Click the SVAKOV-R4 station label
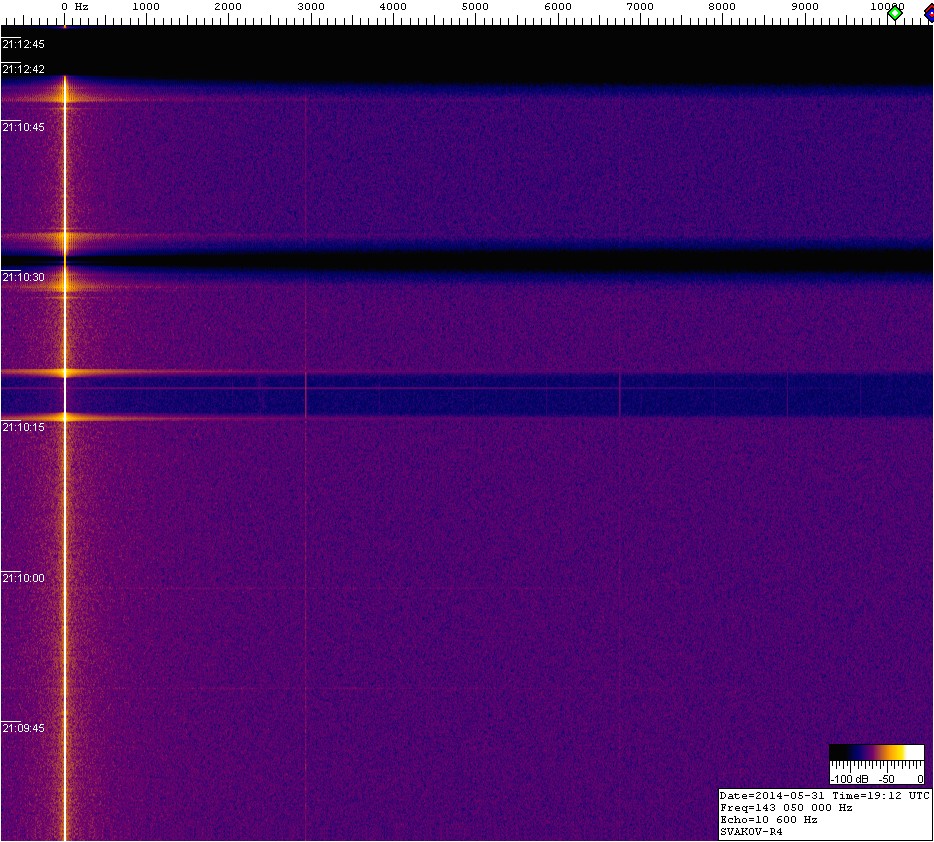The height and width of the screenshot is (842, 934). [751, 831]
